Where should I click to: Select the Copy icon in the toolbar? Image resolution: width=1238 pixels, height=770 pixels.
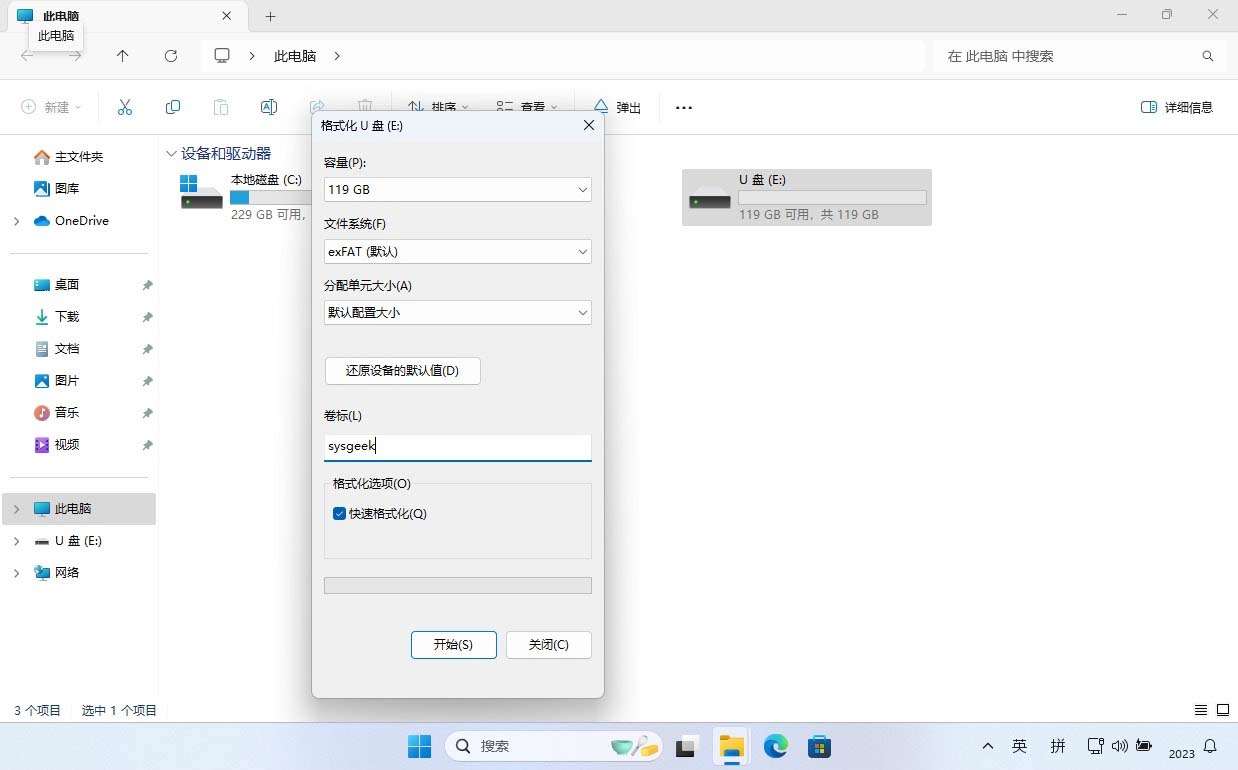tap(172, 107)
